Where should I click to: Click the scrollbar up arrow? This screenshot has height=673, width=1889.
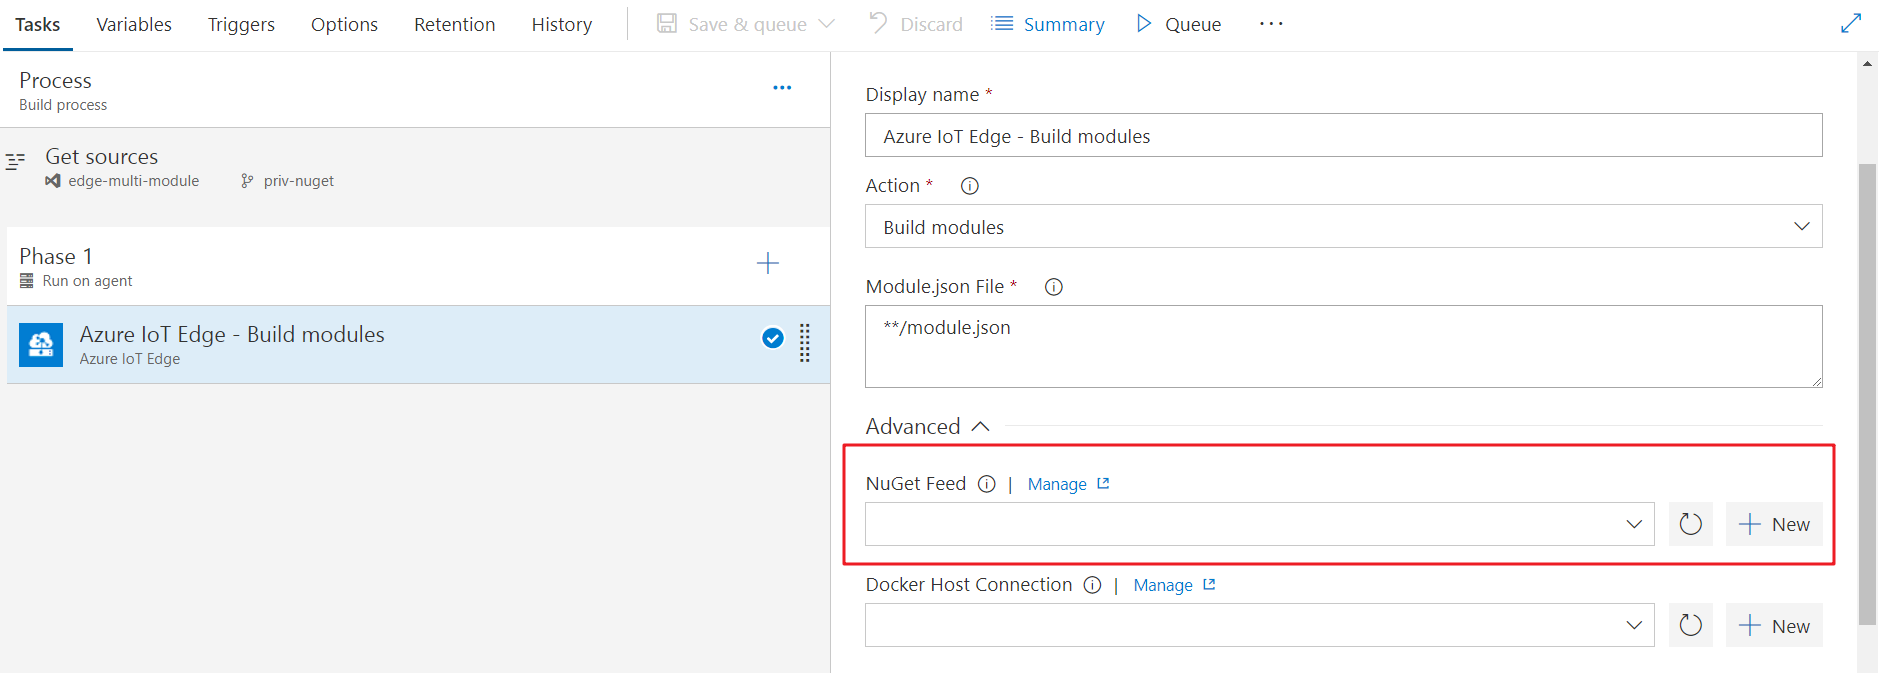(1867, 63)
